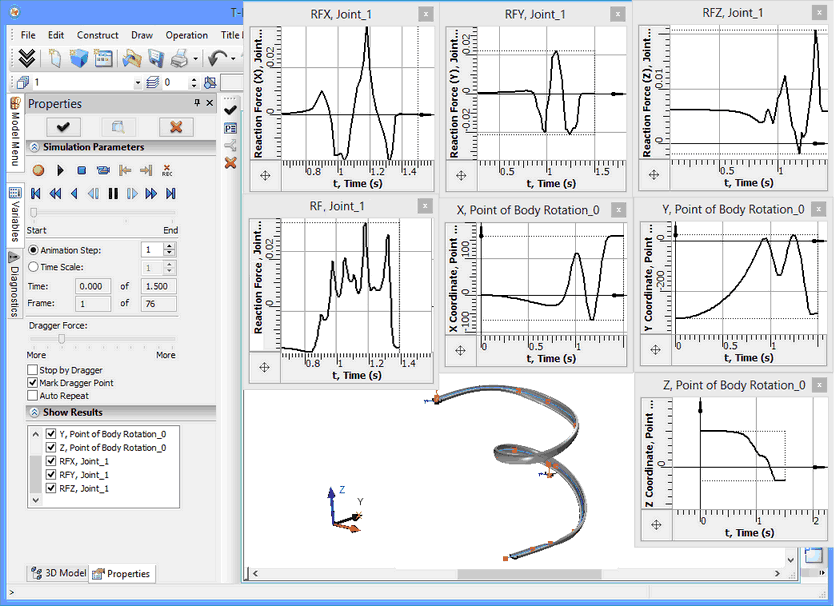
Task: Click the new 3D model cube icon
Action: click(x=79, y=59)
